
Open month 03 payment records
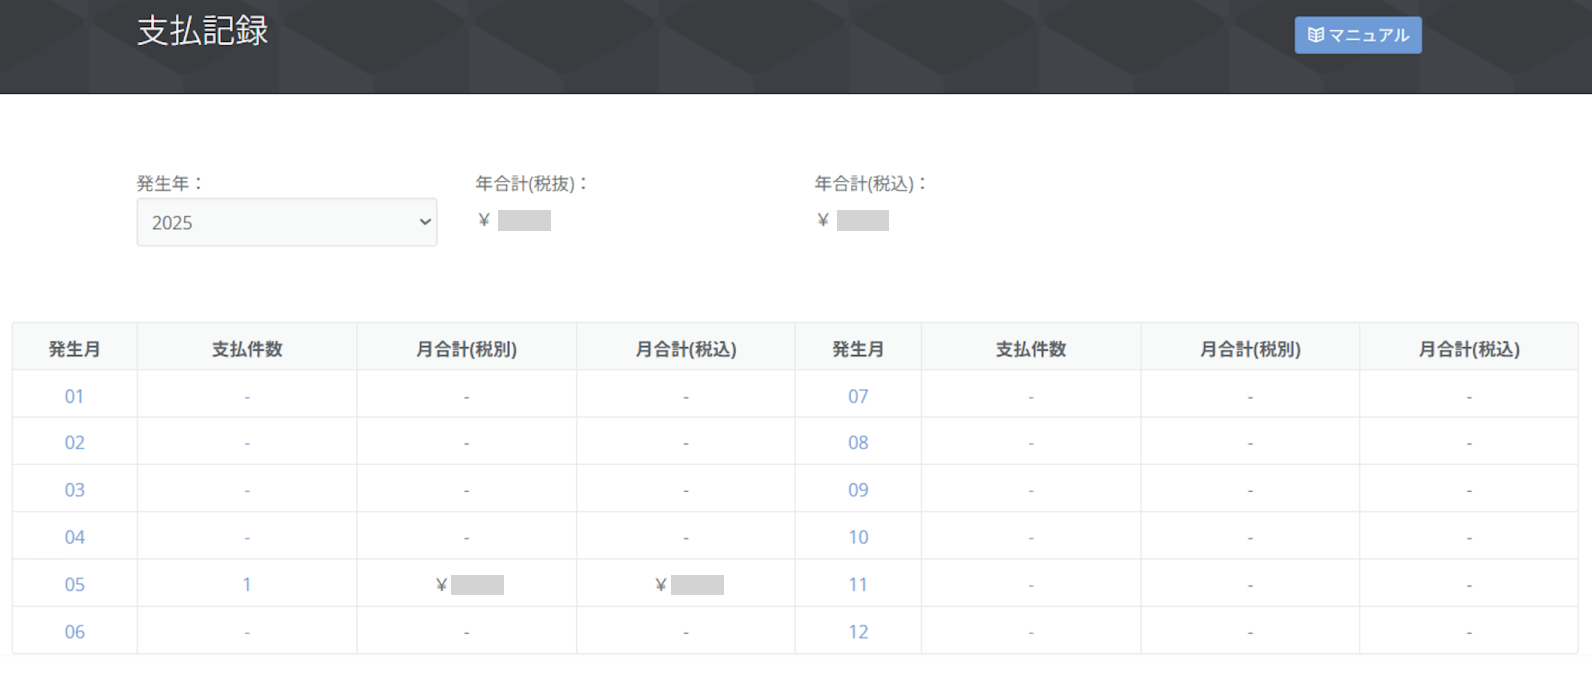74,490
